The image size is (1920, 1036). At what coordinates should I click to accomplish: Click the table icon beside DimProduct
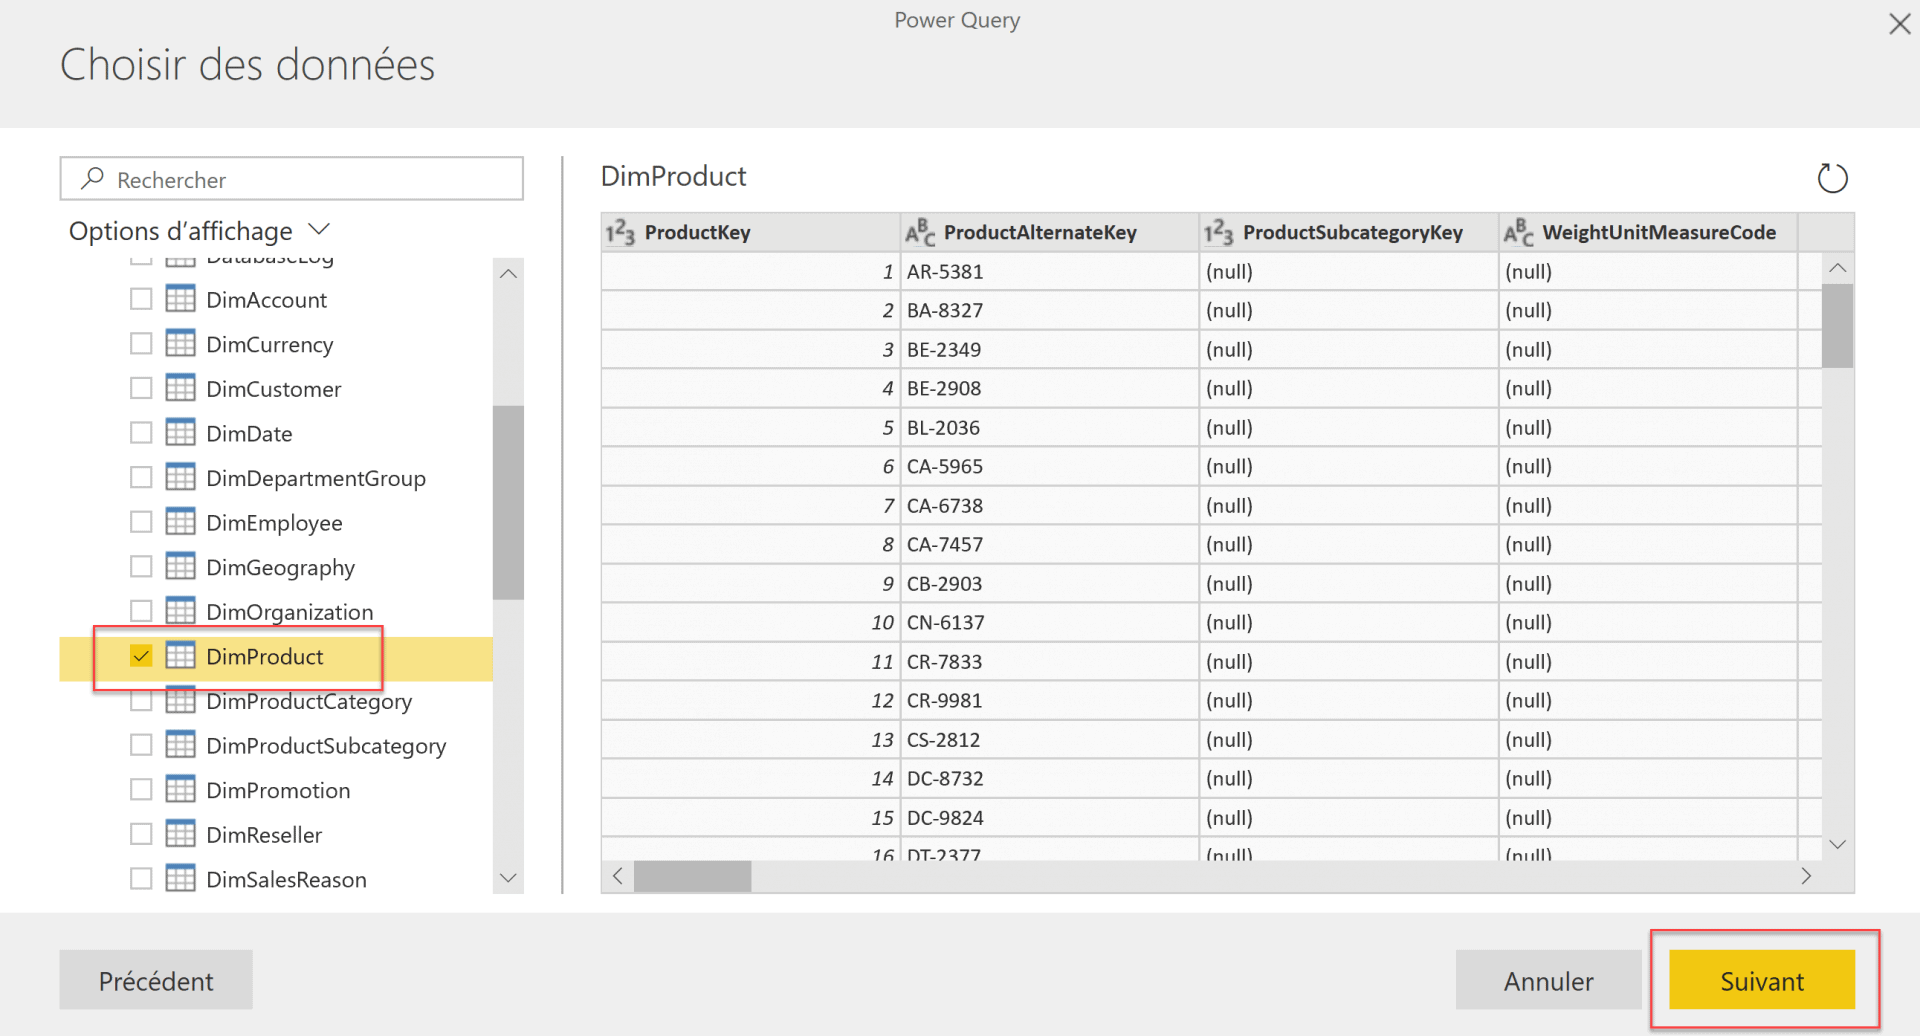180,656
